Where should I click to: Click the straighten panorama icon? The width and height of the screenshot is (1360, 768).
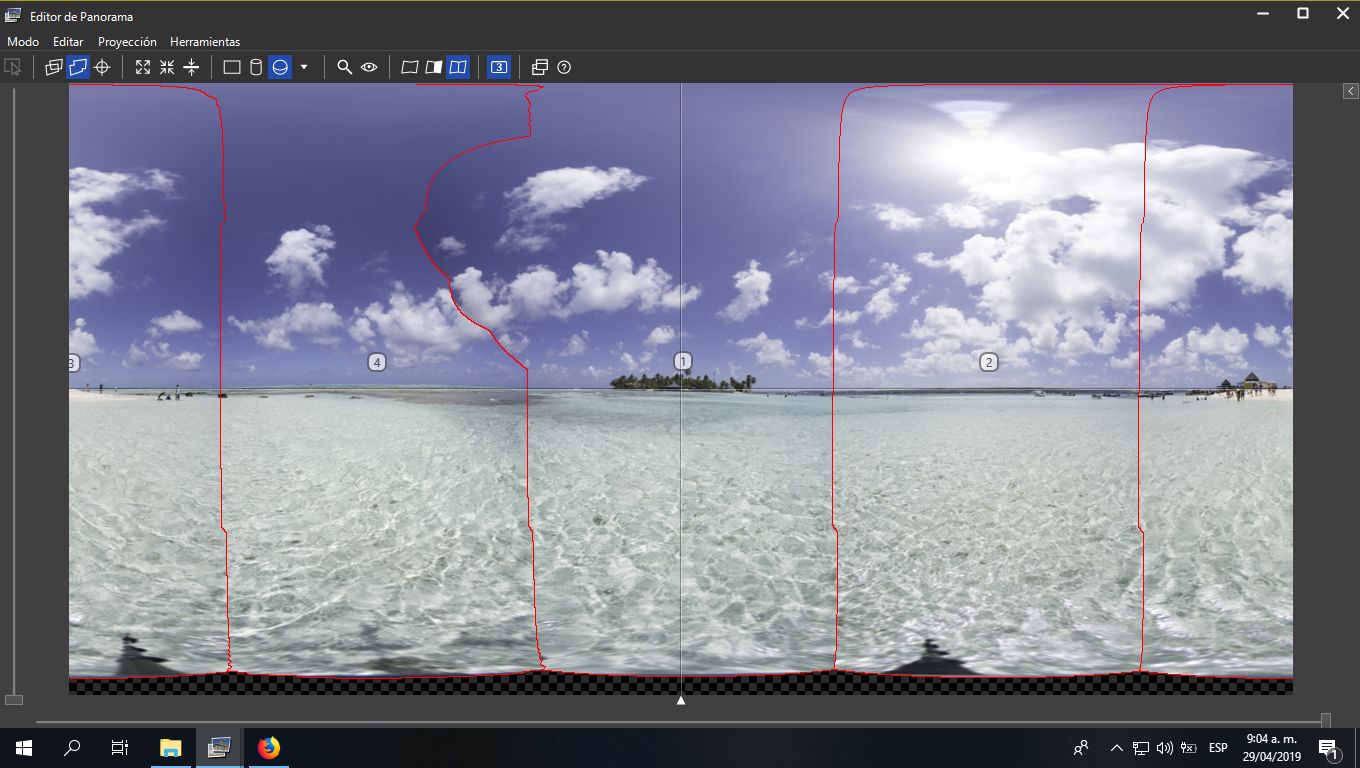pyautogui.click(x=191, y=67)
